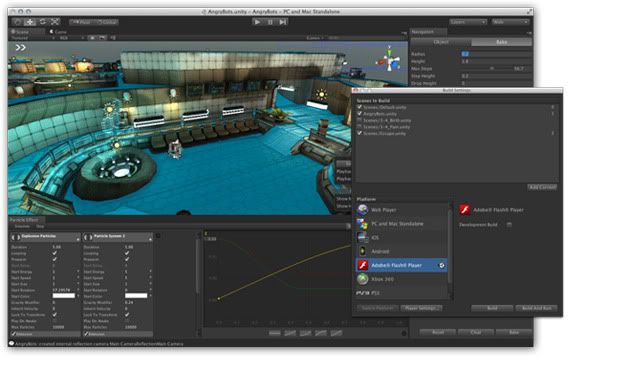Click the Radius input field
The height and width of the screenshot is (373, 620).
(x=496, y=54)
